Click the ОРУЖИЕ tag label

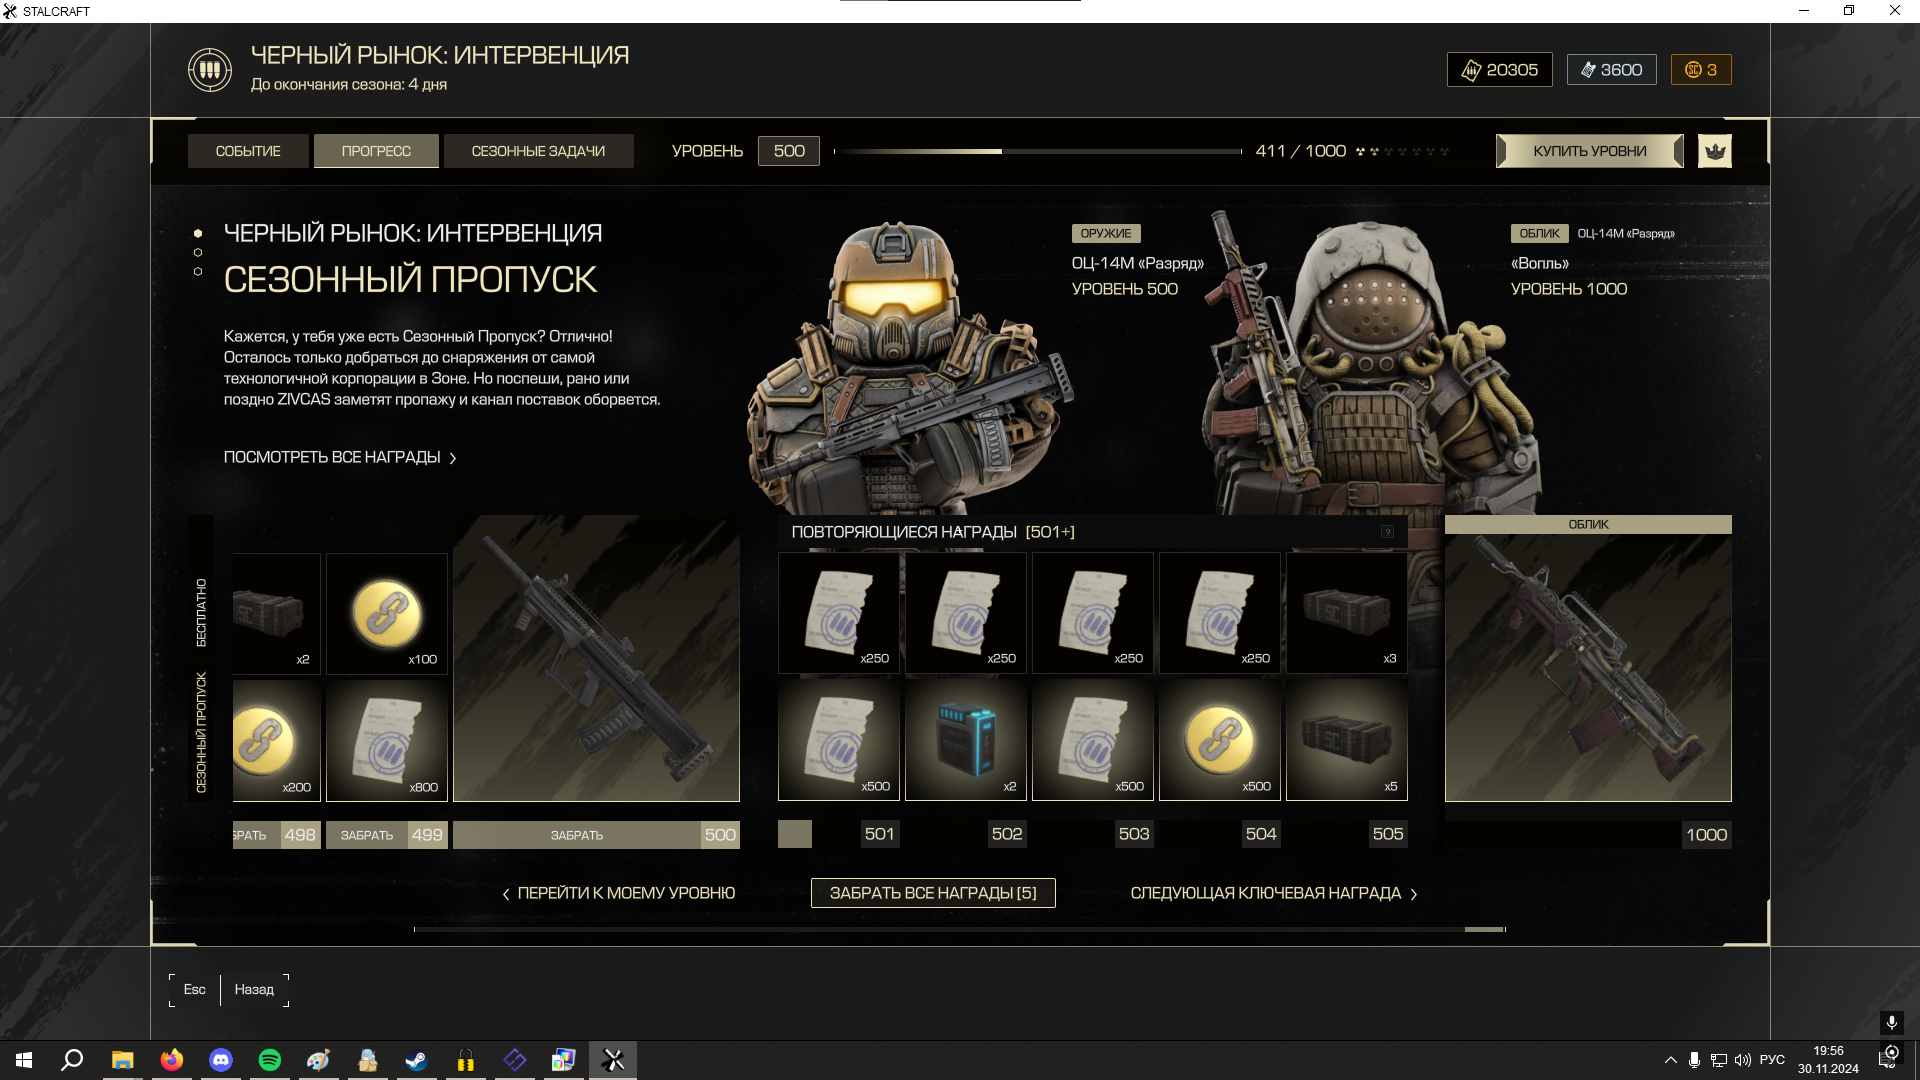click(x=1105, y=233)
